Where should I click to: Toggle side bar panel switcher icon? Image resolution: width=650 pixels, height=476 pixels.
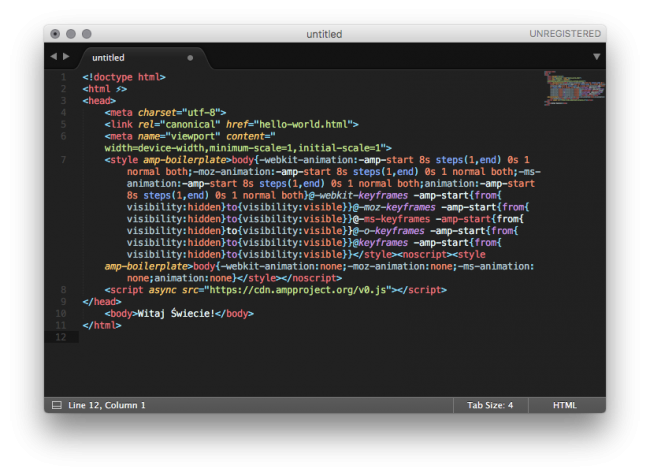(x=57, y=405)
